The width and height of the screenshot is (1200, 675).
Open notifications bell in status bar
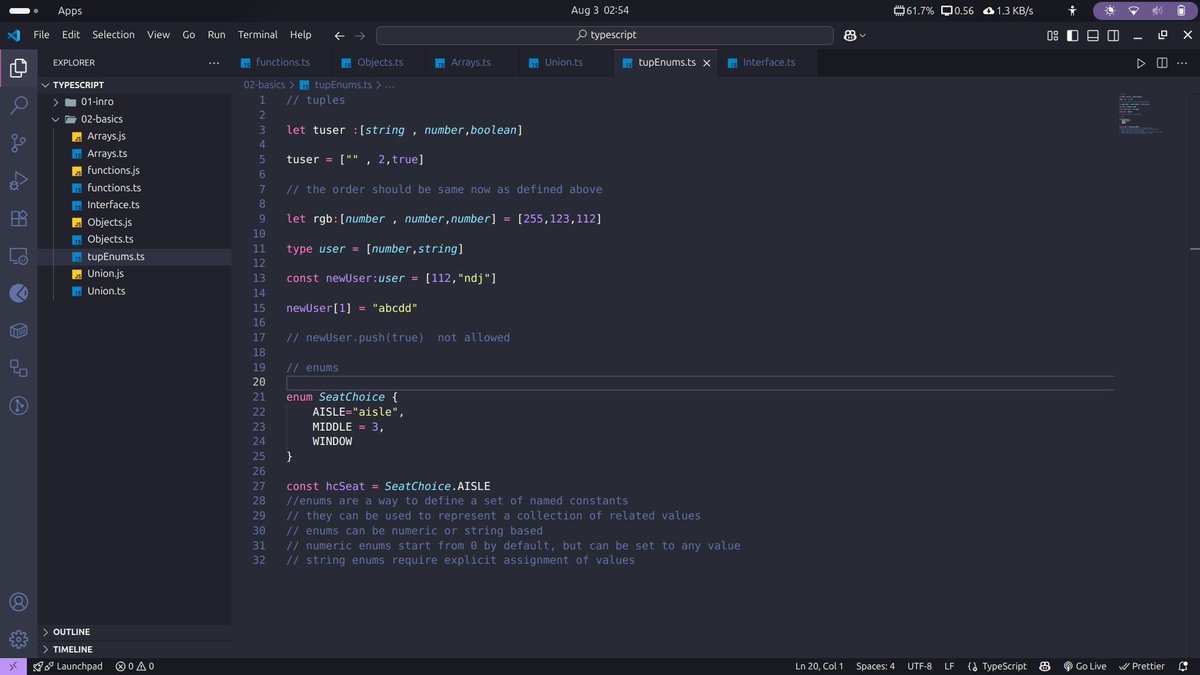[x=1183, y=666]
